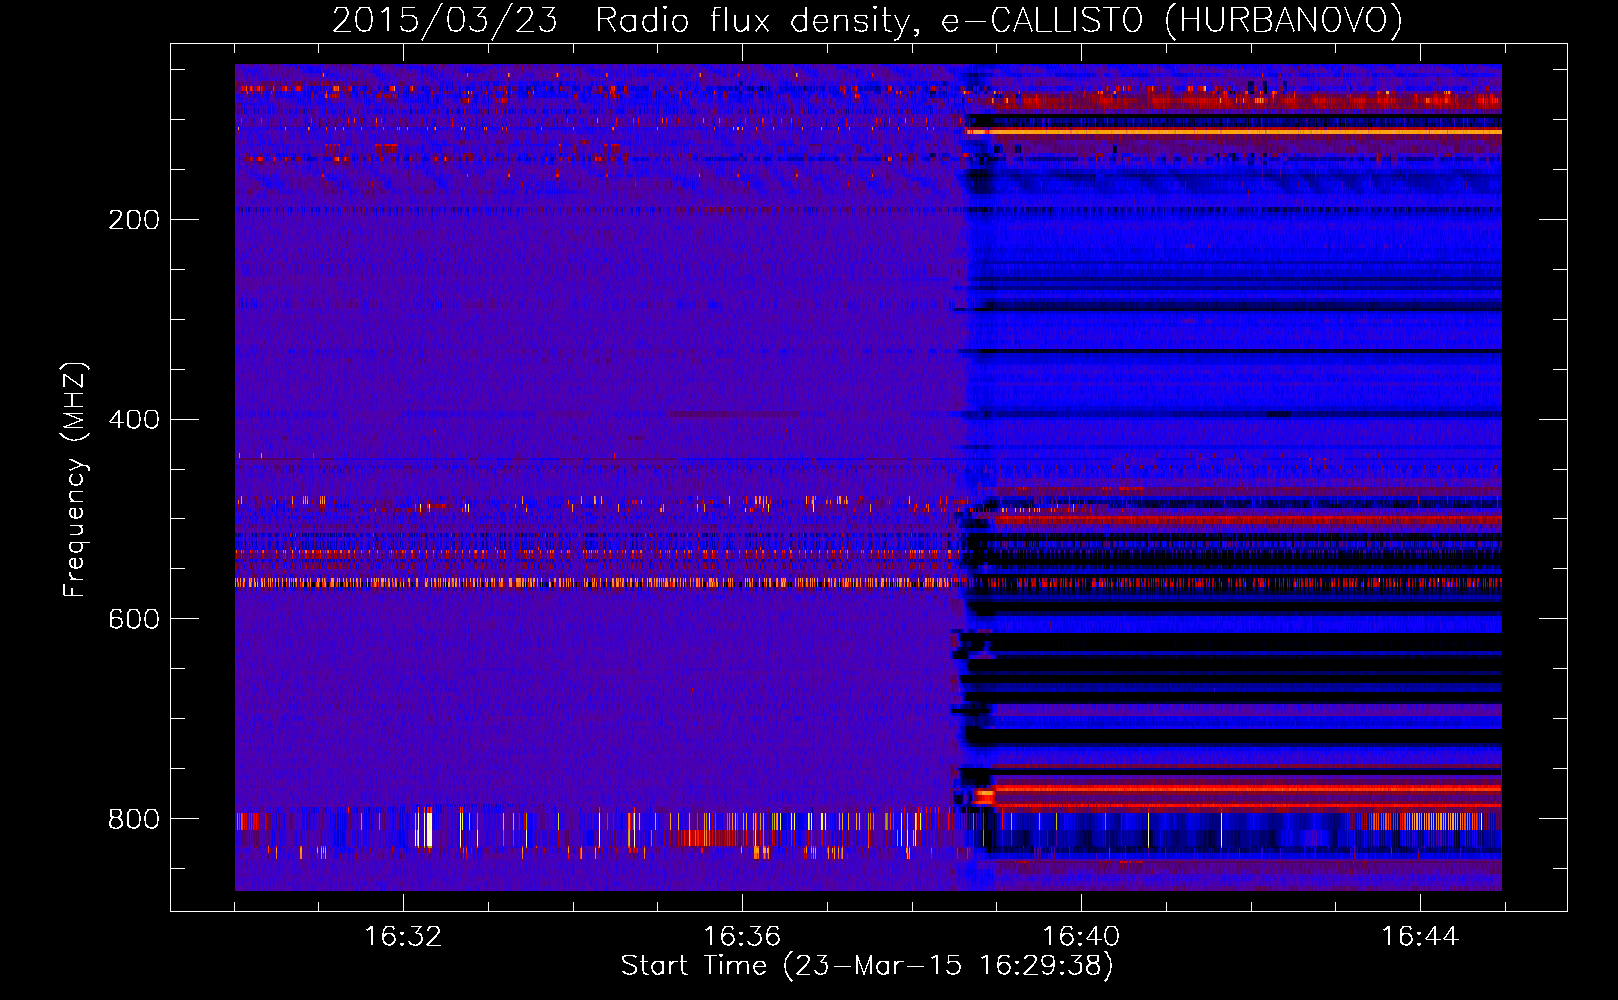The height and width of the screenshot is (1000, 1618).
Task: Click the 16:44 time tick label
Action: pyautogui.click(x=1420, y=936)
